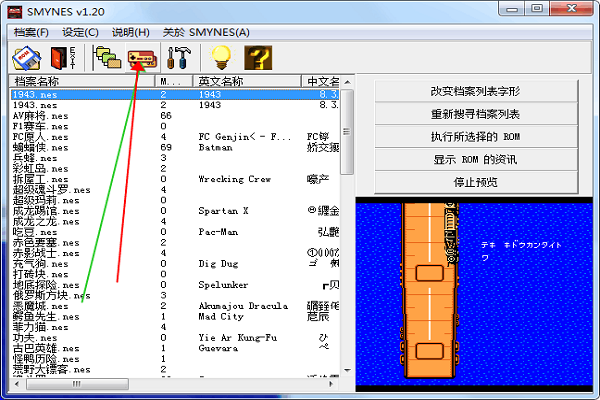Select the 地底探险.nes file
The image size is (600, 400).
pos(46,285)
